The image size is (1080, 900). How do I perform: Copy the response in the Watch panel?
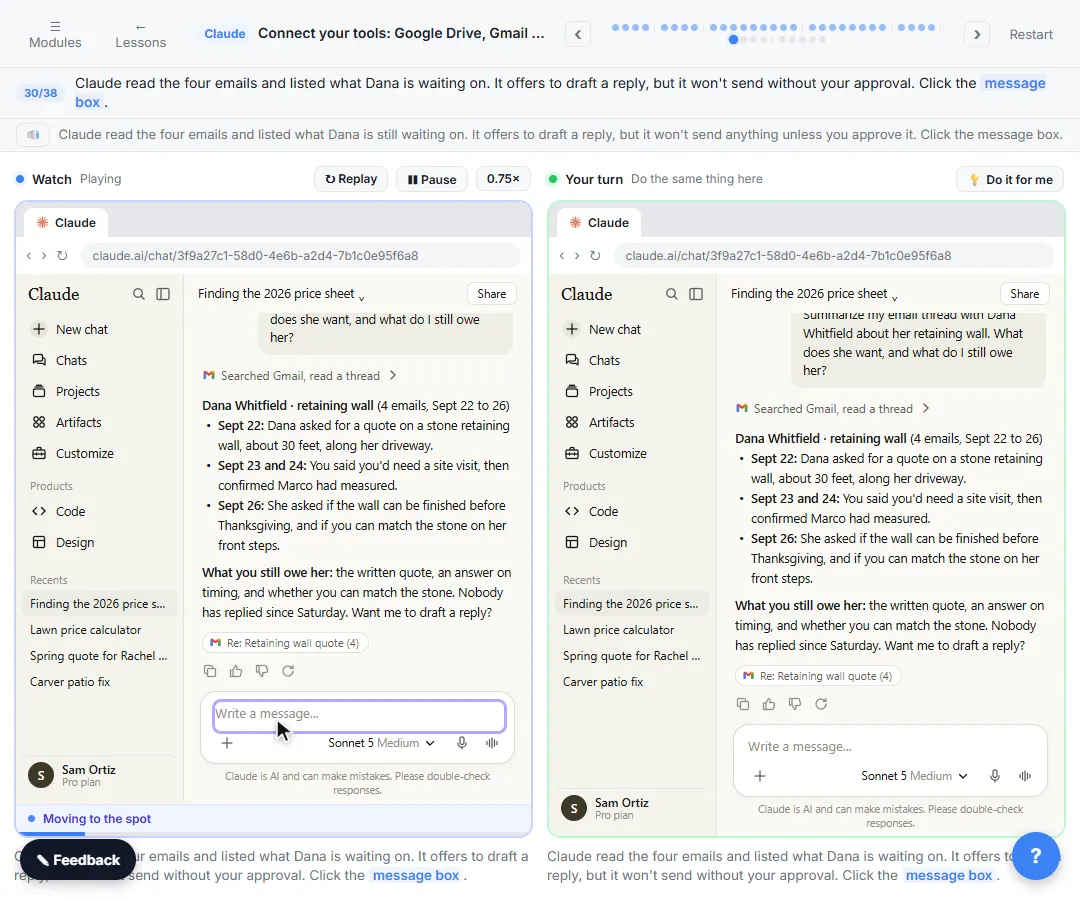pos(210,671)
